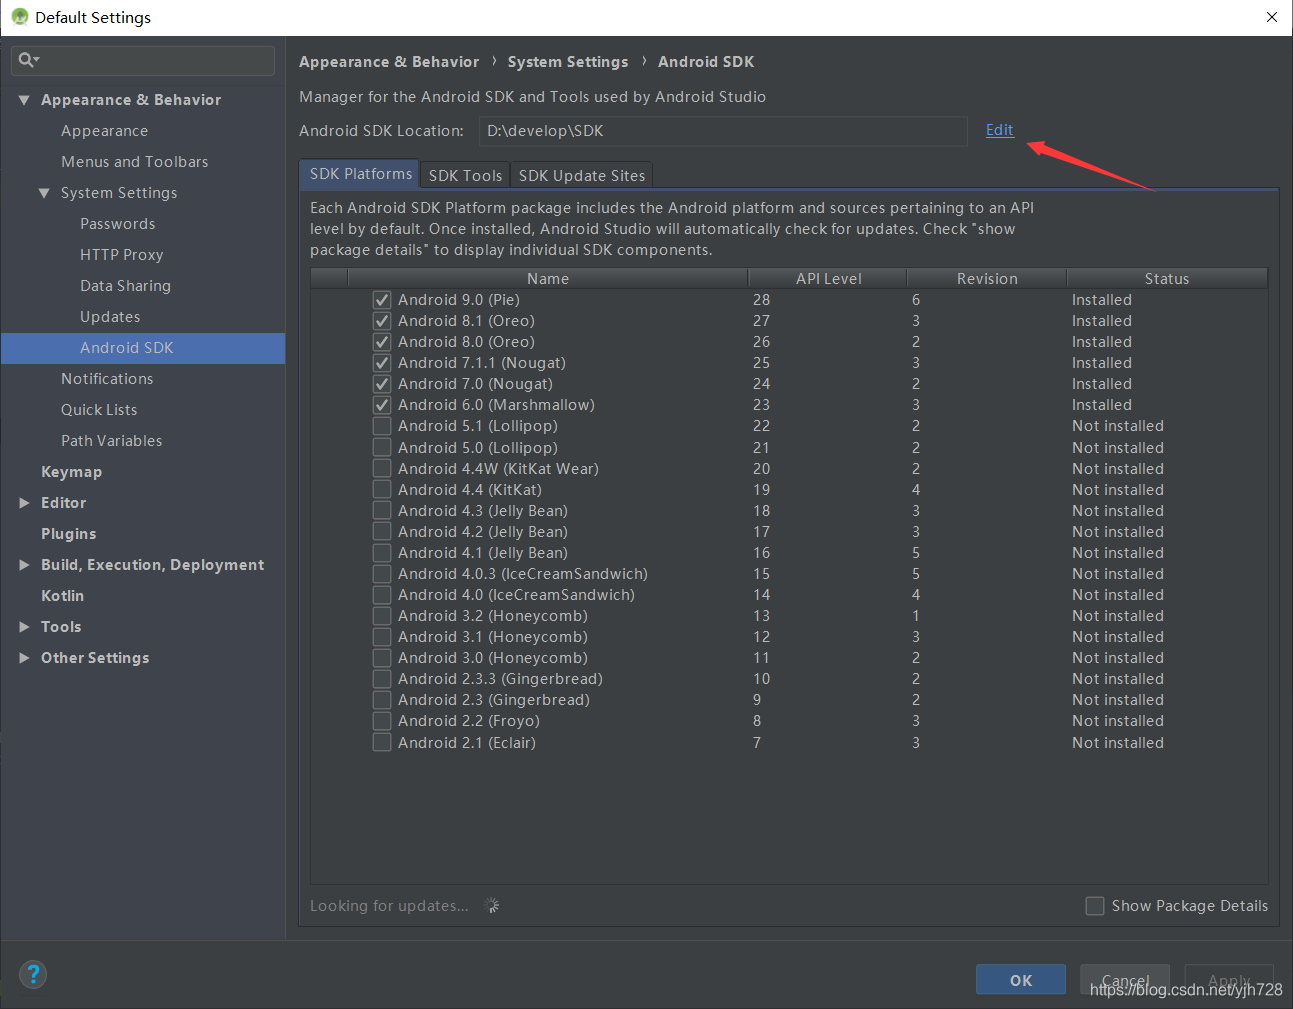Image resolution: width=1293 pixels, height=1009 pixels.
Task: Expand the Editor section arrow
Action: [x=24, y=503]
